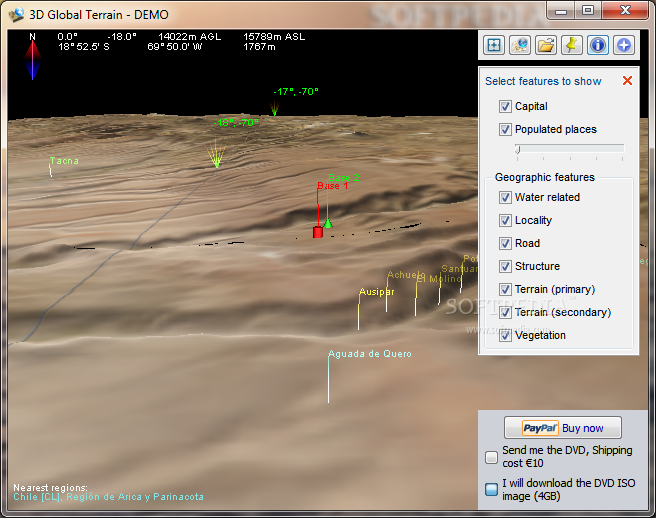Click the Base 2 green label
This screenshot has height=518, width=656.
tap(343, 177)
